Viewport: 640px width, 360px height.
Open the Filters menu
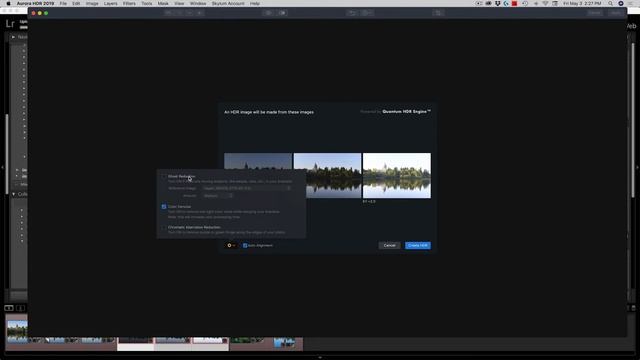[x=129, y=3]
